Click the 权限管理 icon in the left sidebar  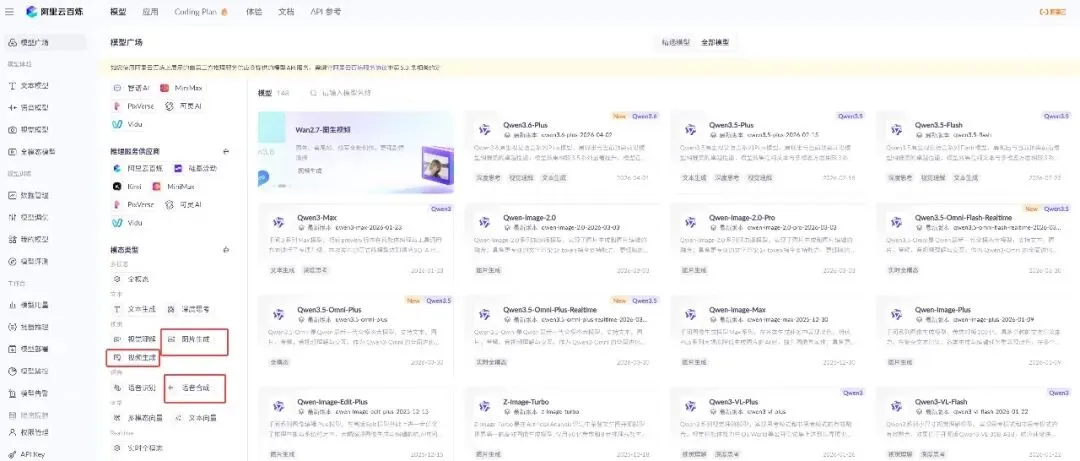coord(12,432)
